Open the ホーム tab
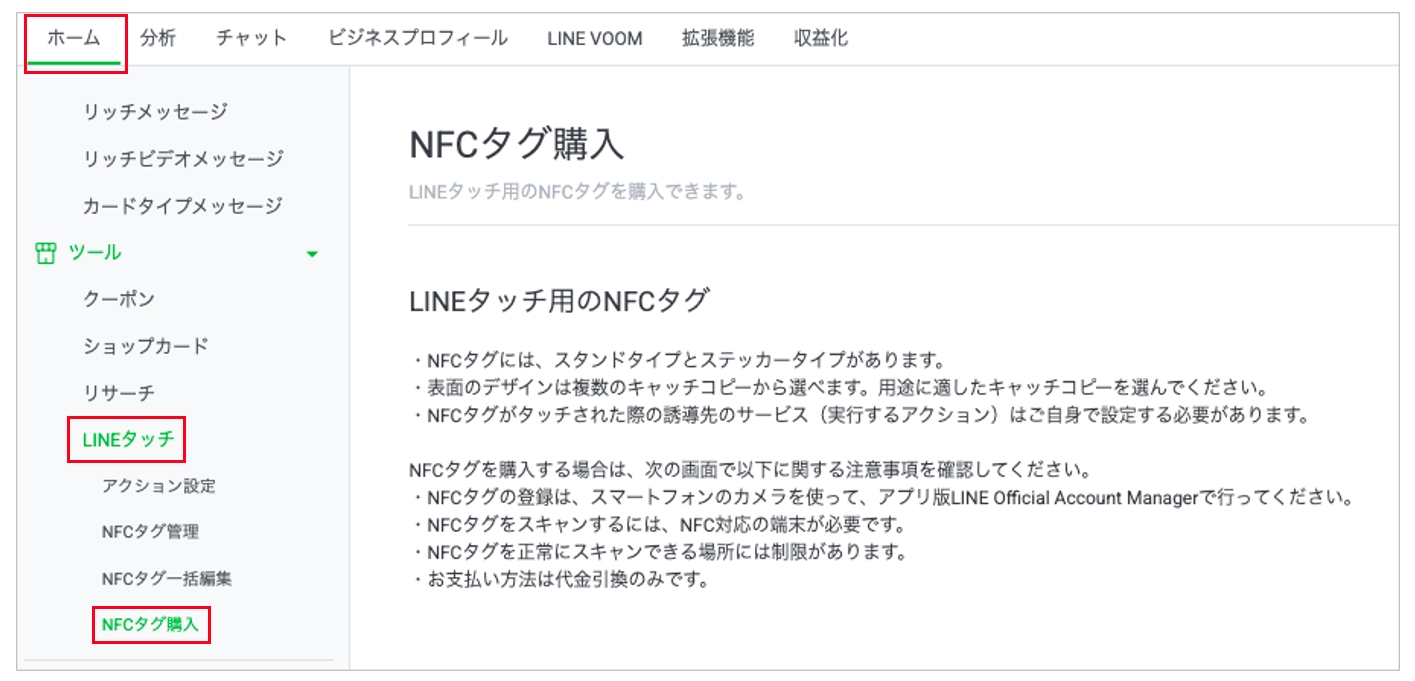This screenshot has height=681, width=1415. [74, 39]
